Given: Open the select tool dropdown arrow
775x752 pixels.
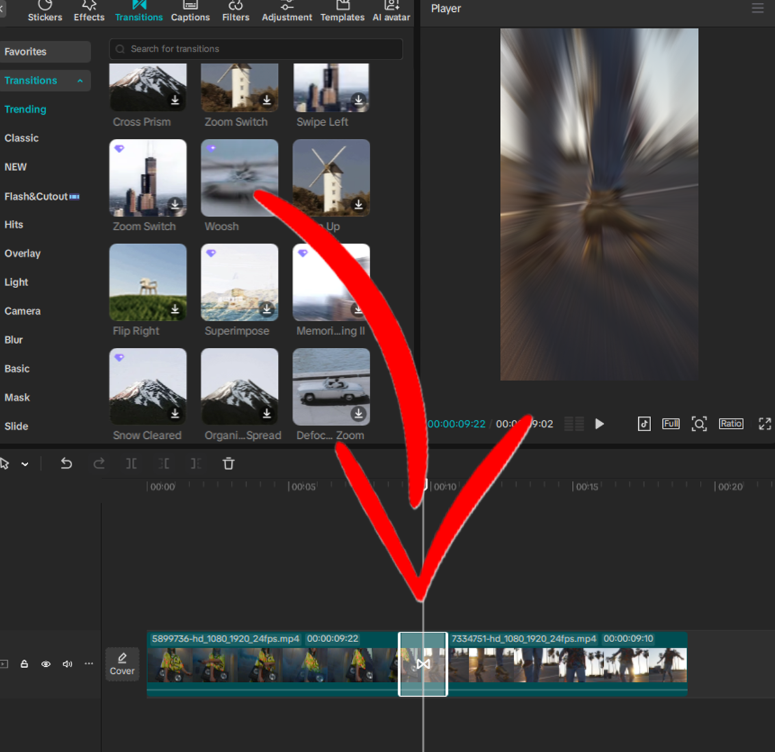Looking at the screenshot, I should point(25,464).
